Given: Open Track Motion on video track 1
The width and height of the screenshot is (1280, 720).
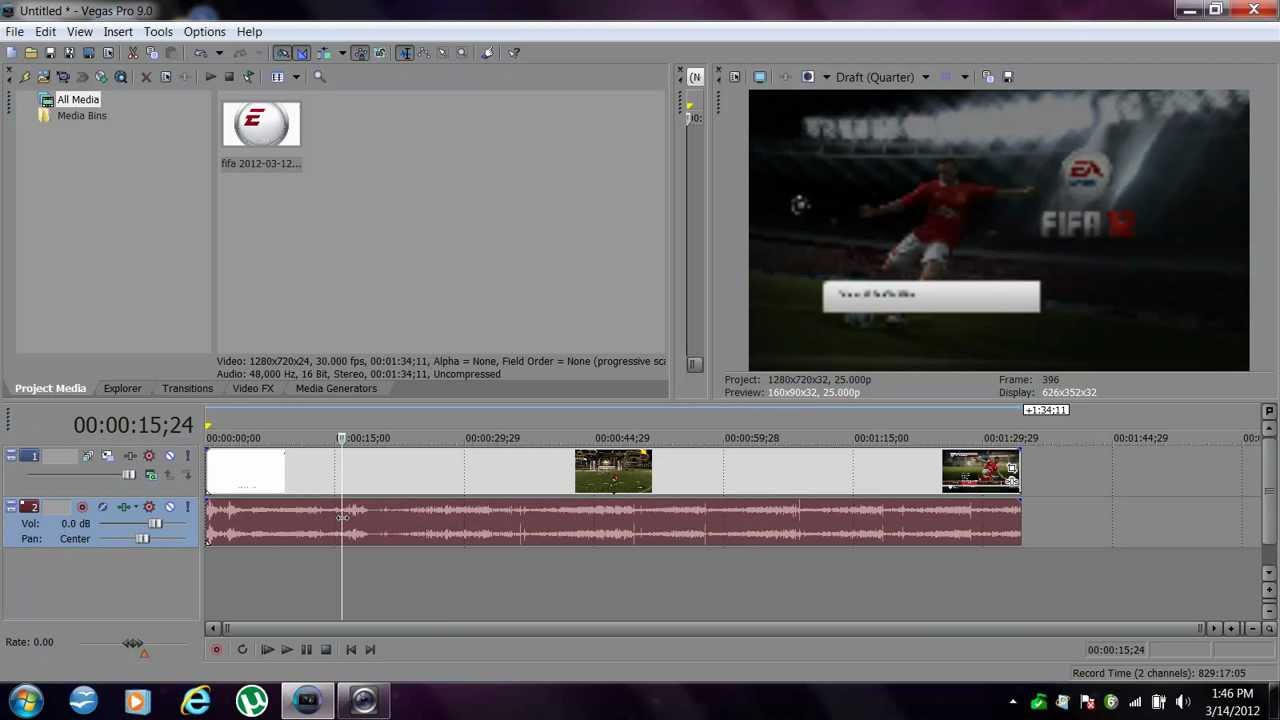Looking at the screenshot, I should (108, 456).
